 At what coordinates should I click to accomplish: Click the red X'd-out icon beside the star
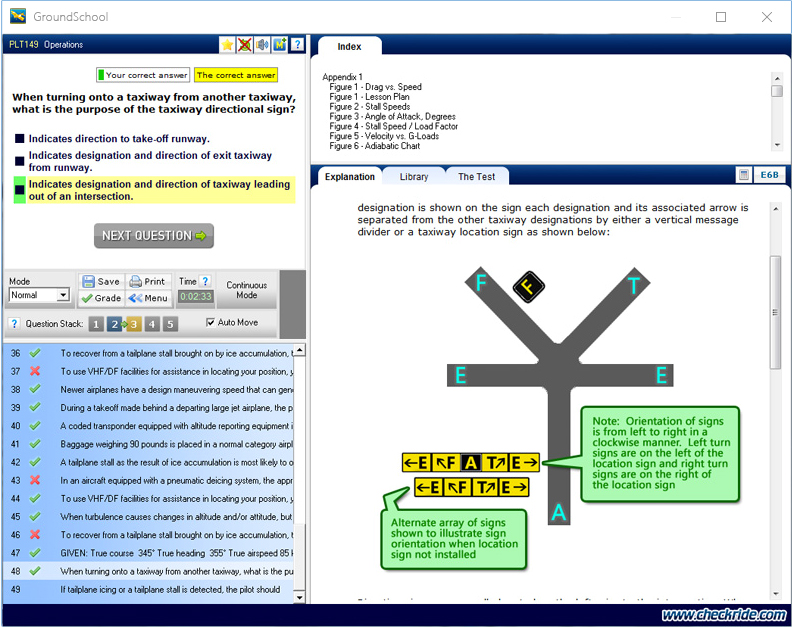point(245,45)
